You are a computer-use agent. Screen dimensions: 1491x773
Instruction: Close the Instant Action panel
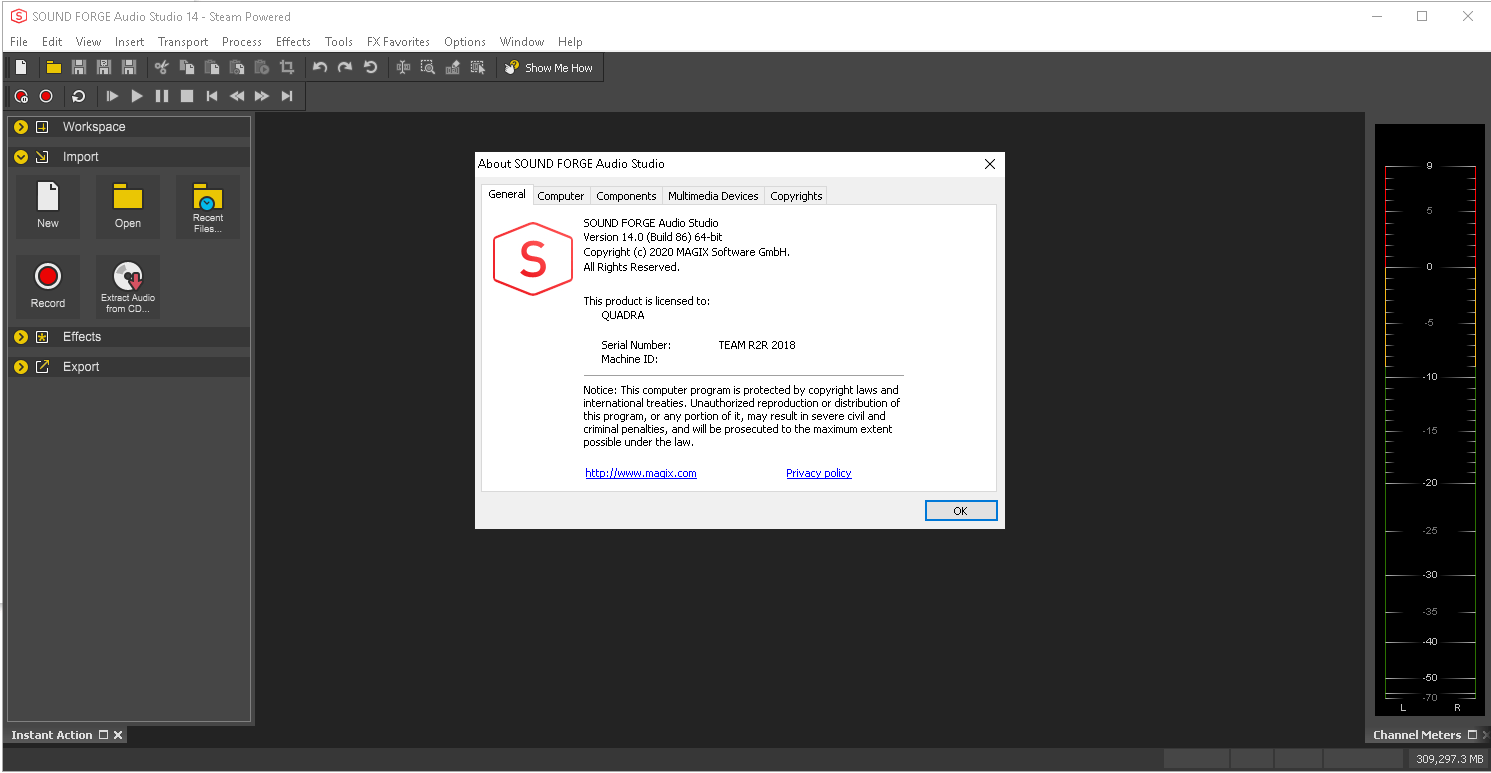(118, 735)
